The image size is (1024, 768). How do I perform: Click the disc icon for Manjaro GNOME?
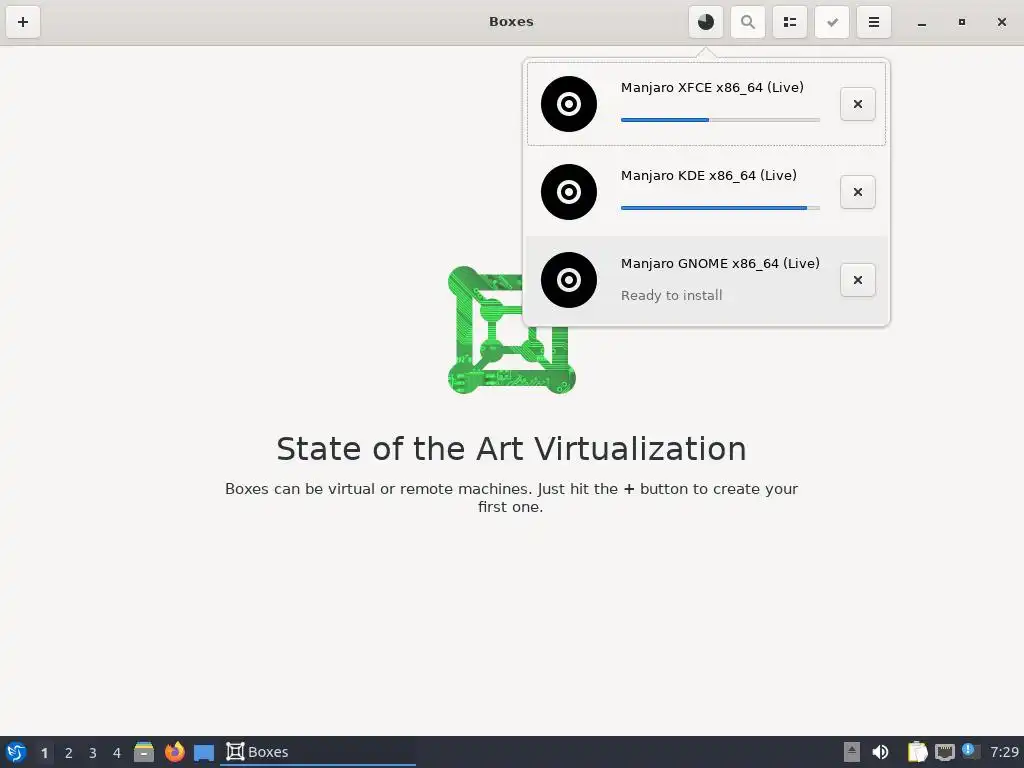point(569,280)
